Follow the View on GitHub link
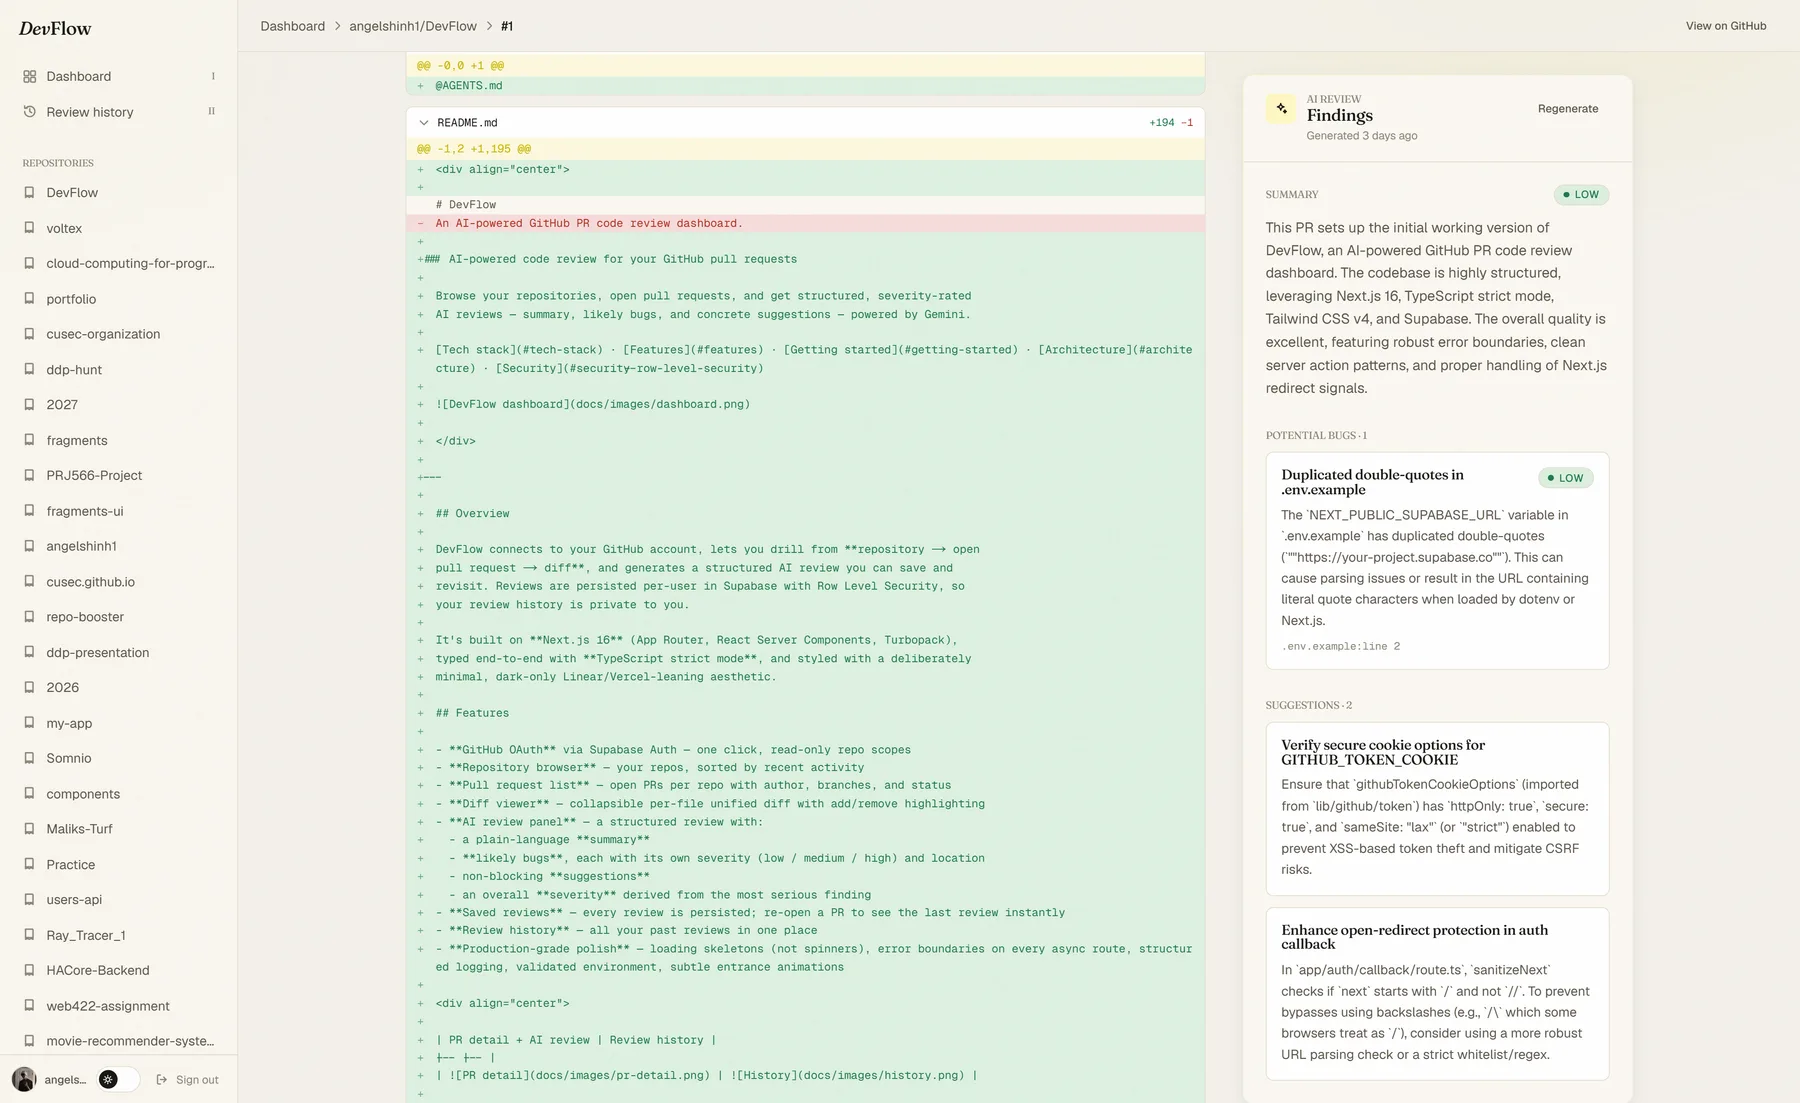 1726,26
